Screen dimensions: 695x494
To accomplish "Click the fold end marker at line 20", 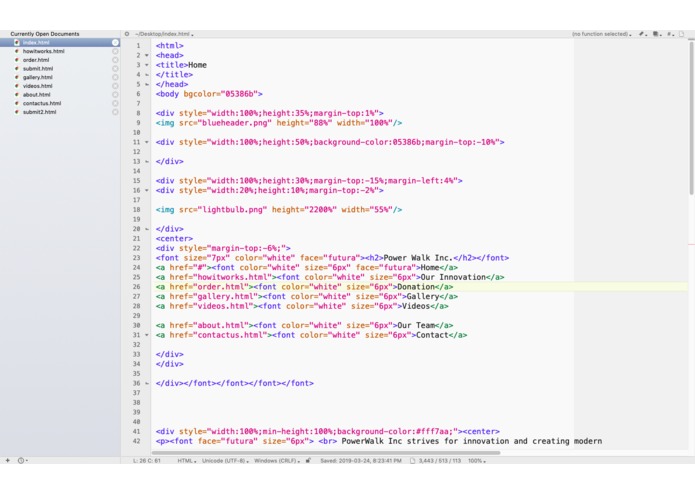I will pos(147,229).
